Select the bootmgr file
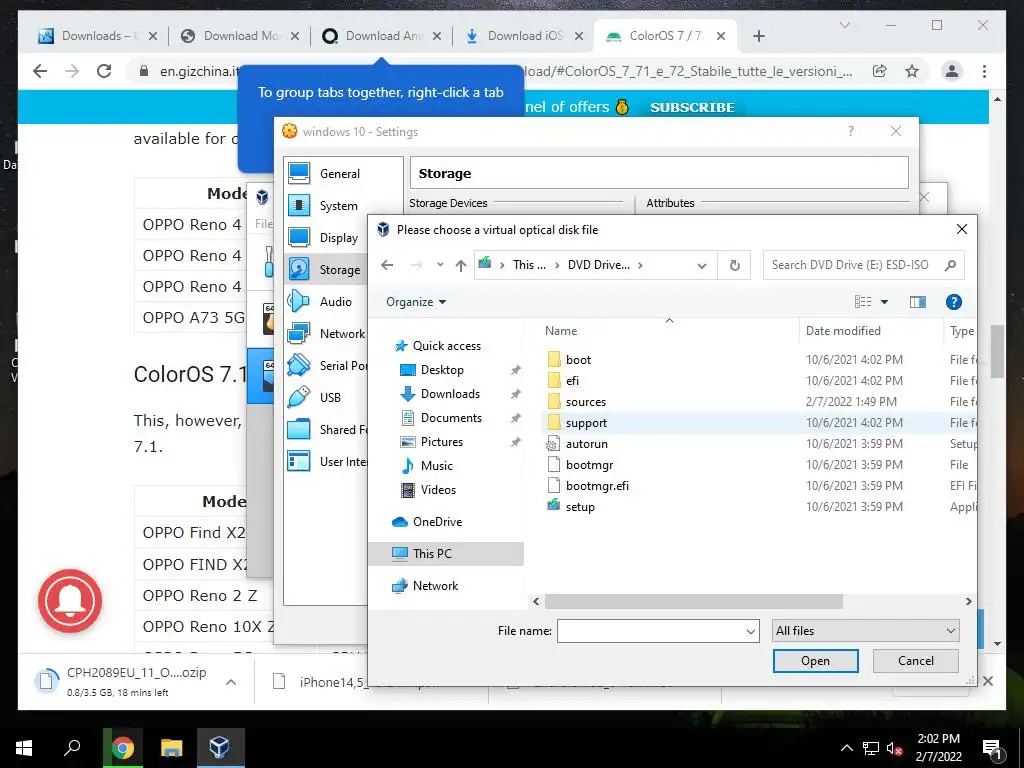The height and width of the screenshot is (768, 1024). (x=589, y=464)
